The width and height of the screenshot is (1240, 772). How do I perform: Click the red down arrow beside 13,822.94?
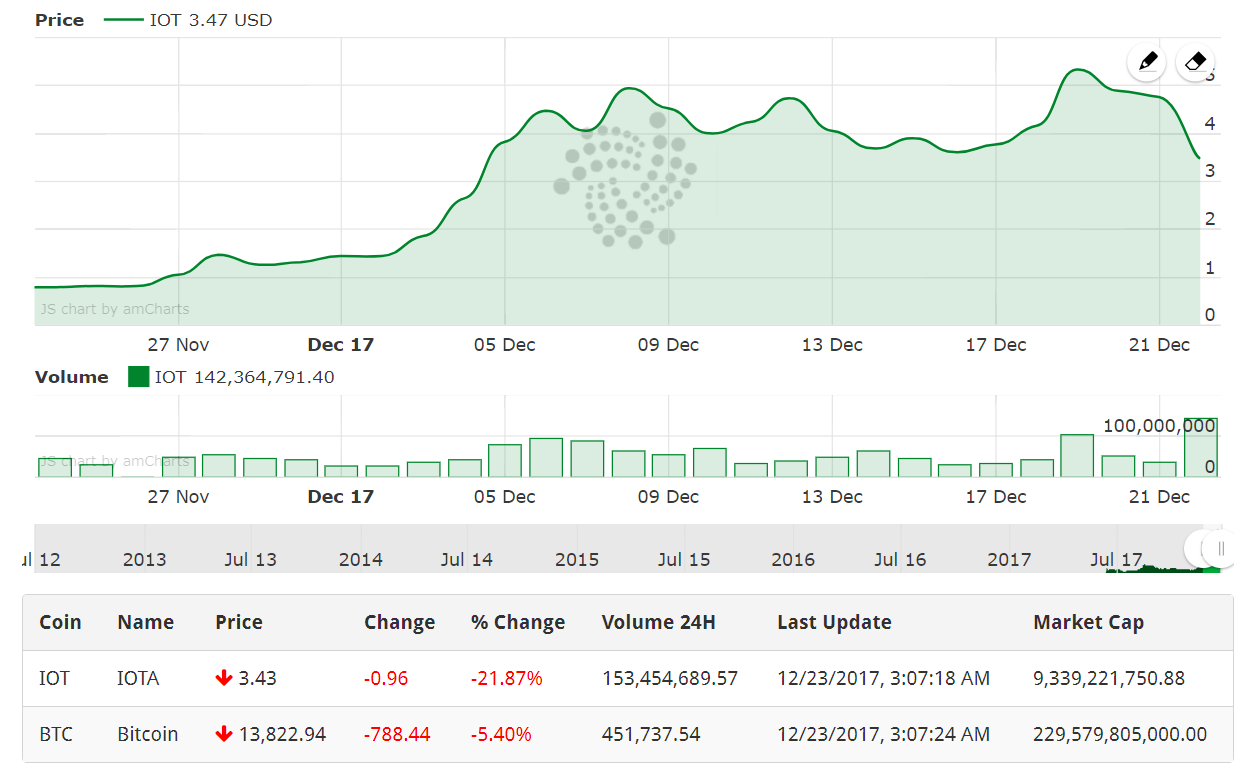[224, 735]
